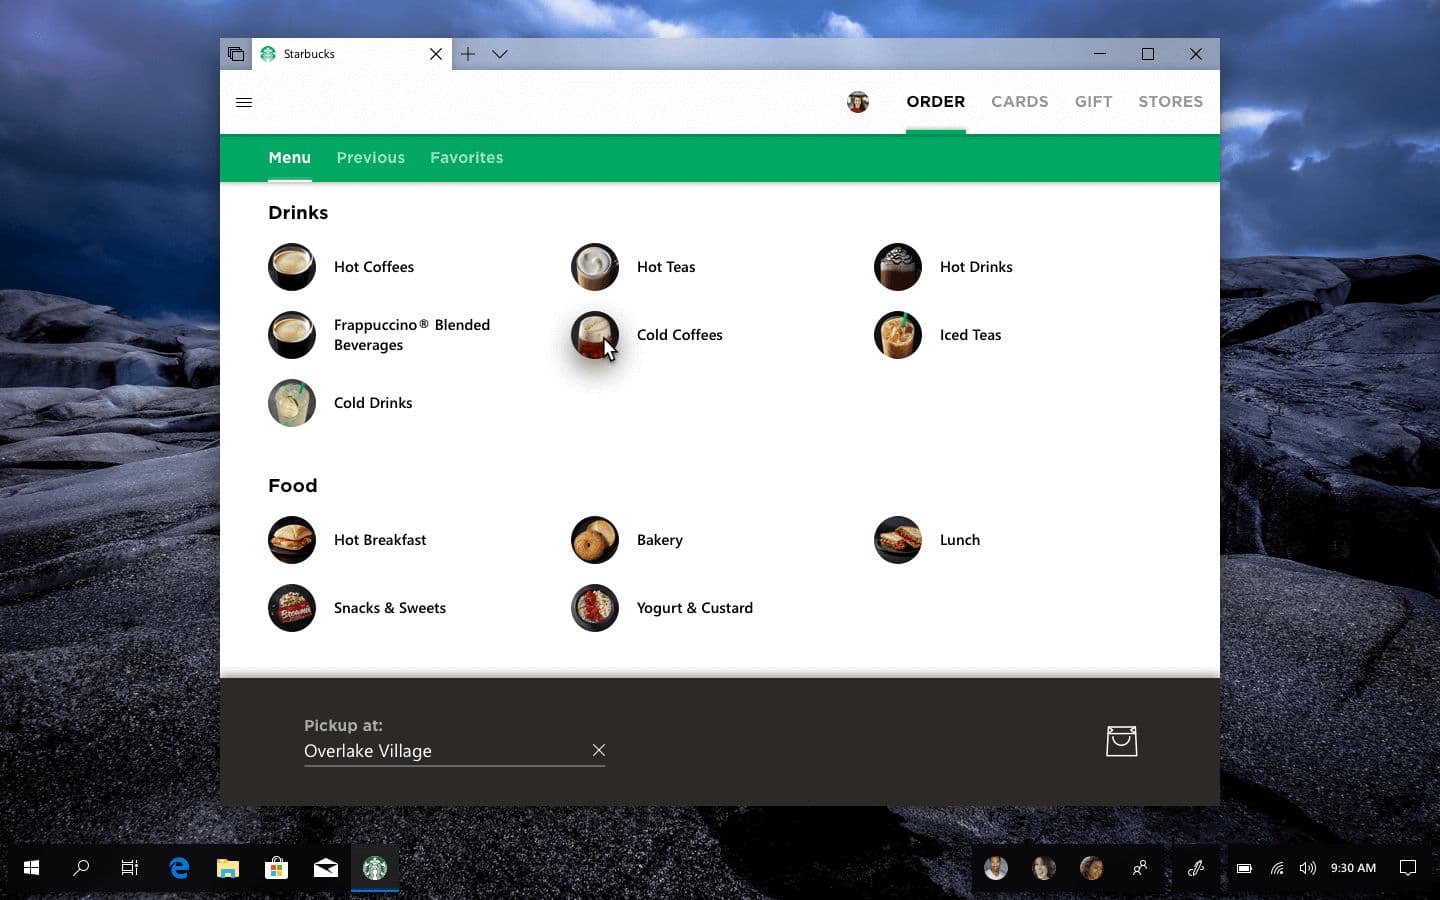The image size is (1440, 900).
Task: Switch to the Previous orders tab
Action: point(370,158)
